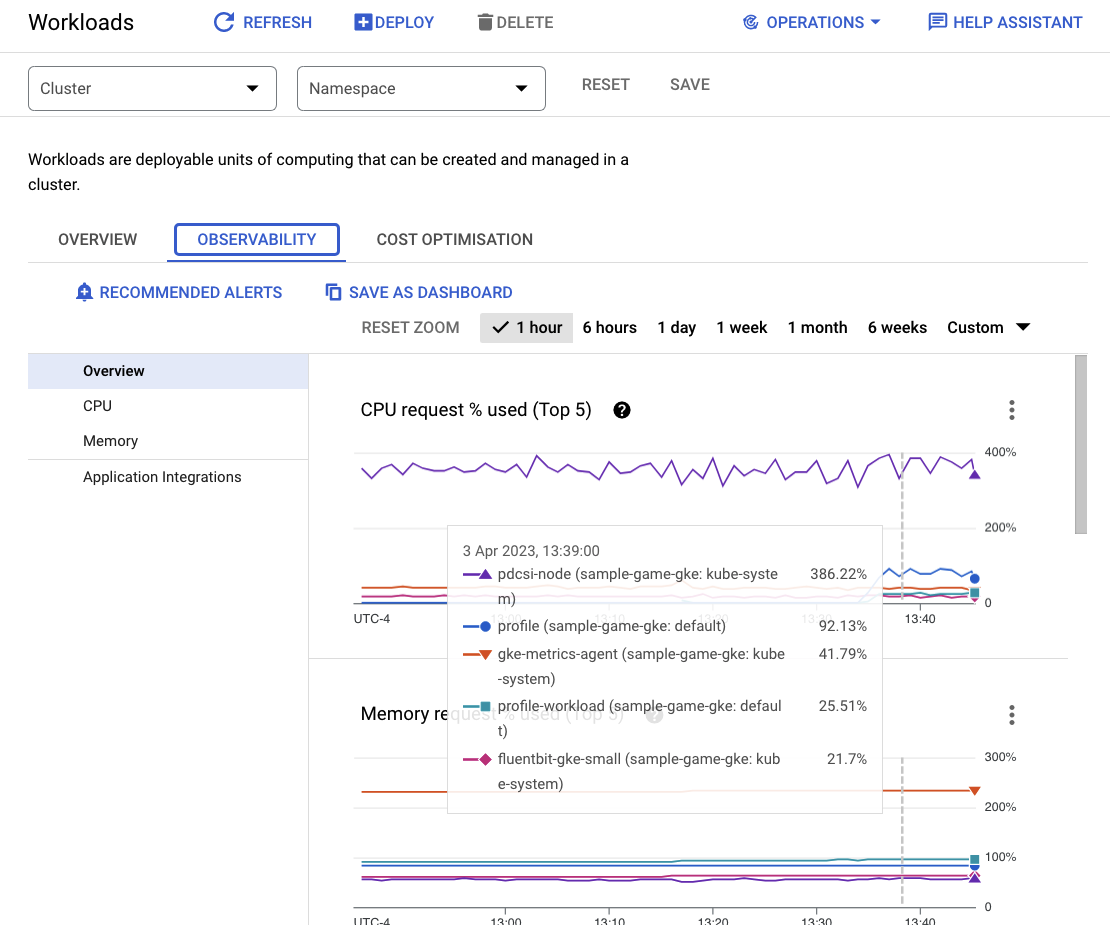Click the Operations icon in the header
1110x931 pixels.
click(x=751, y=22)
